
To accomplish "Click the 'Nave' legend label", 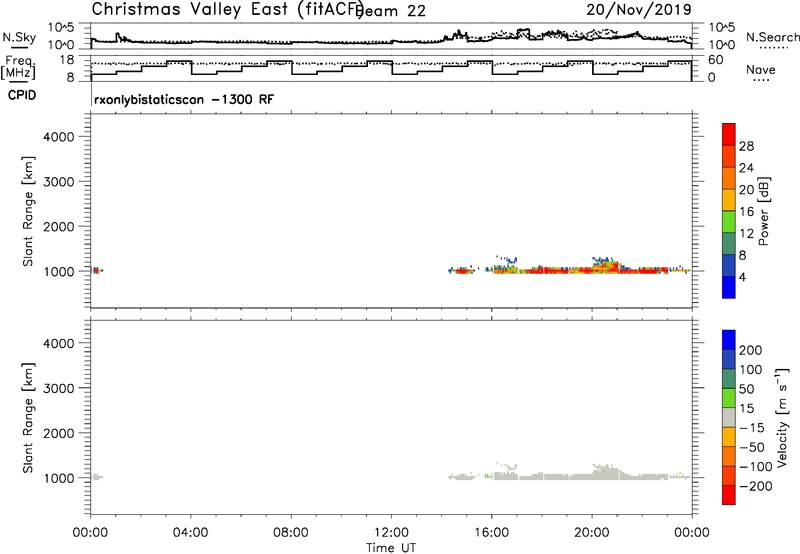I will point(761,70).
